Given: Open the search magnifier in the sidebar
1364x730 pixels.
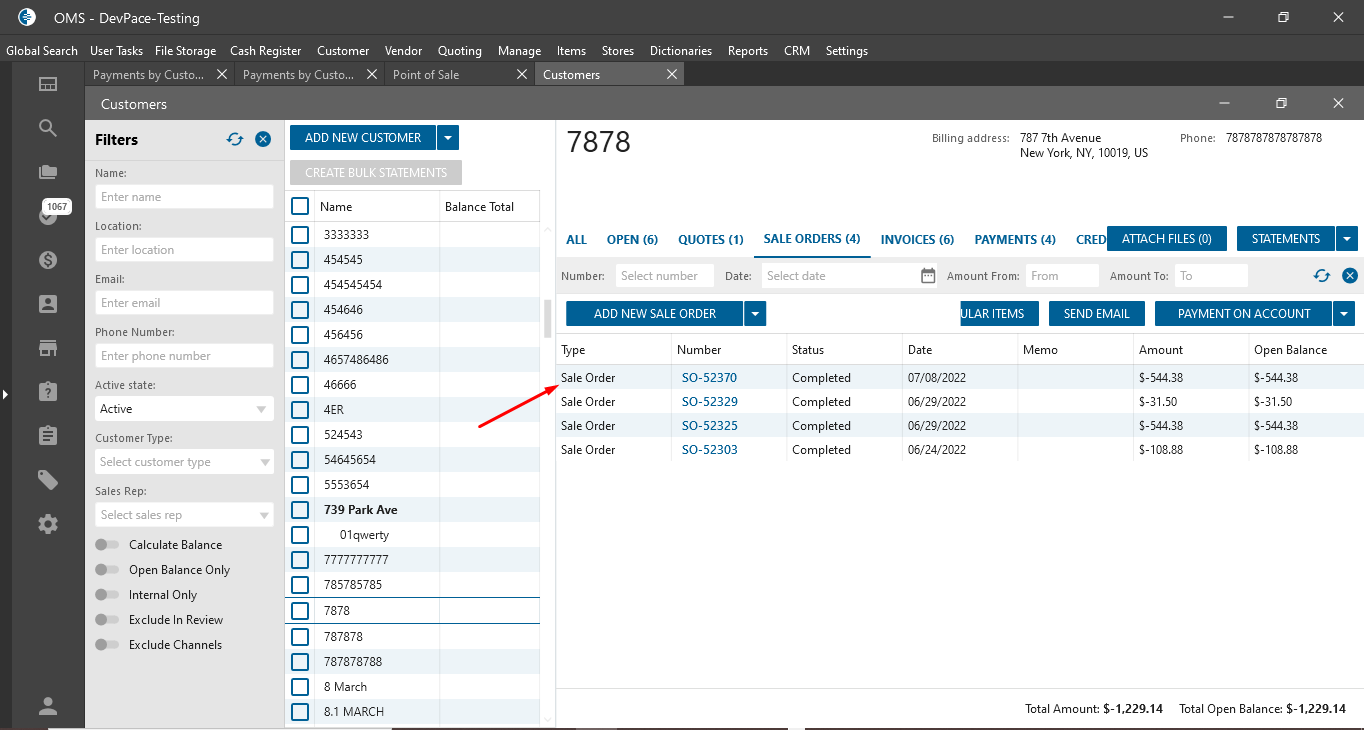Looking at the screenshot, I should click(x=48, y=128).
